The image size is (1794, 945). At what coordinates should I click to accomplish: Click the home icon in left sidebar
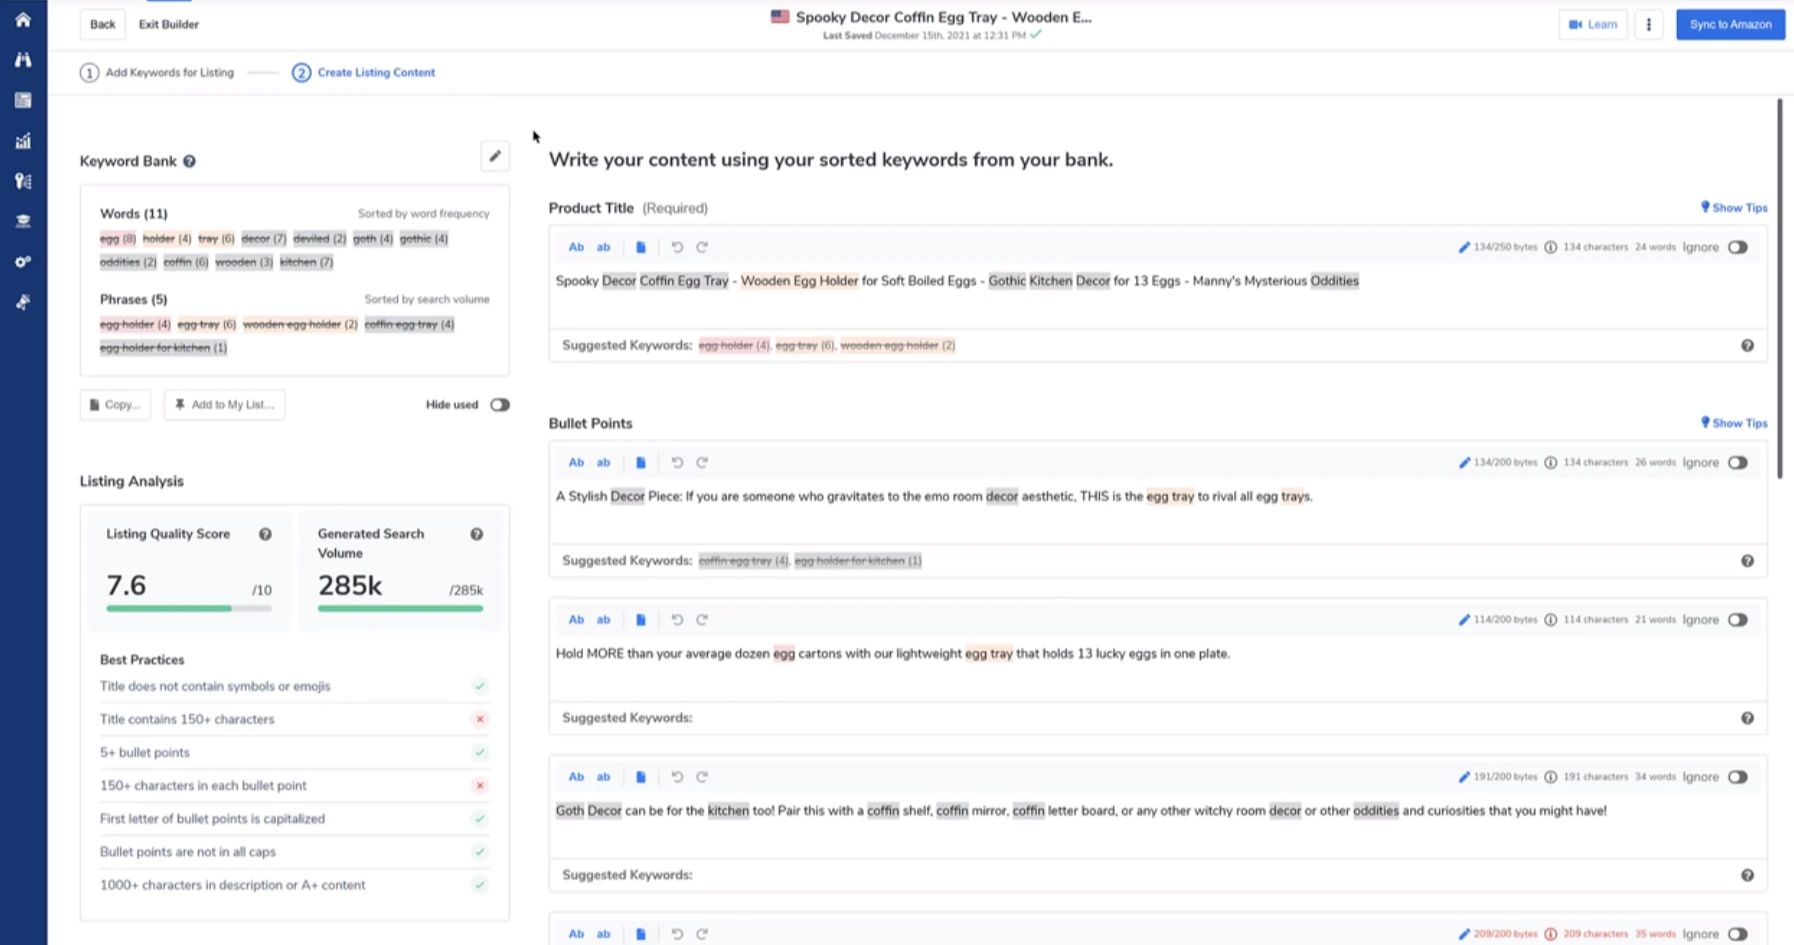[23, 20]
